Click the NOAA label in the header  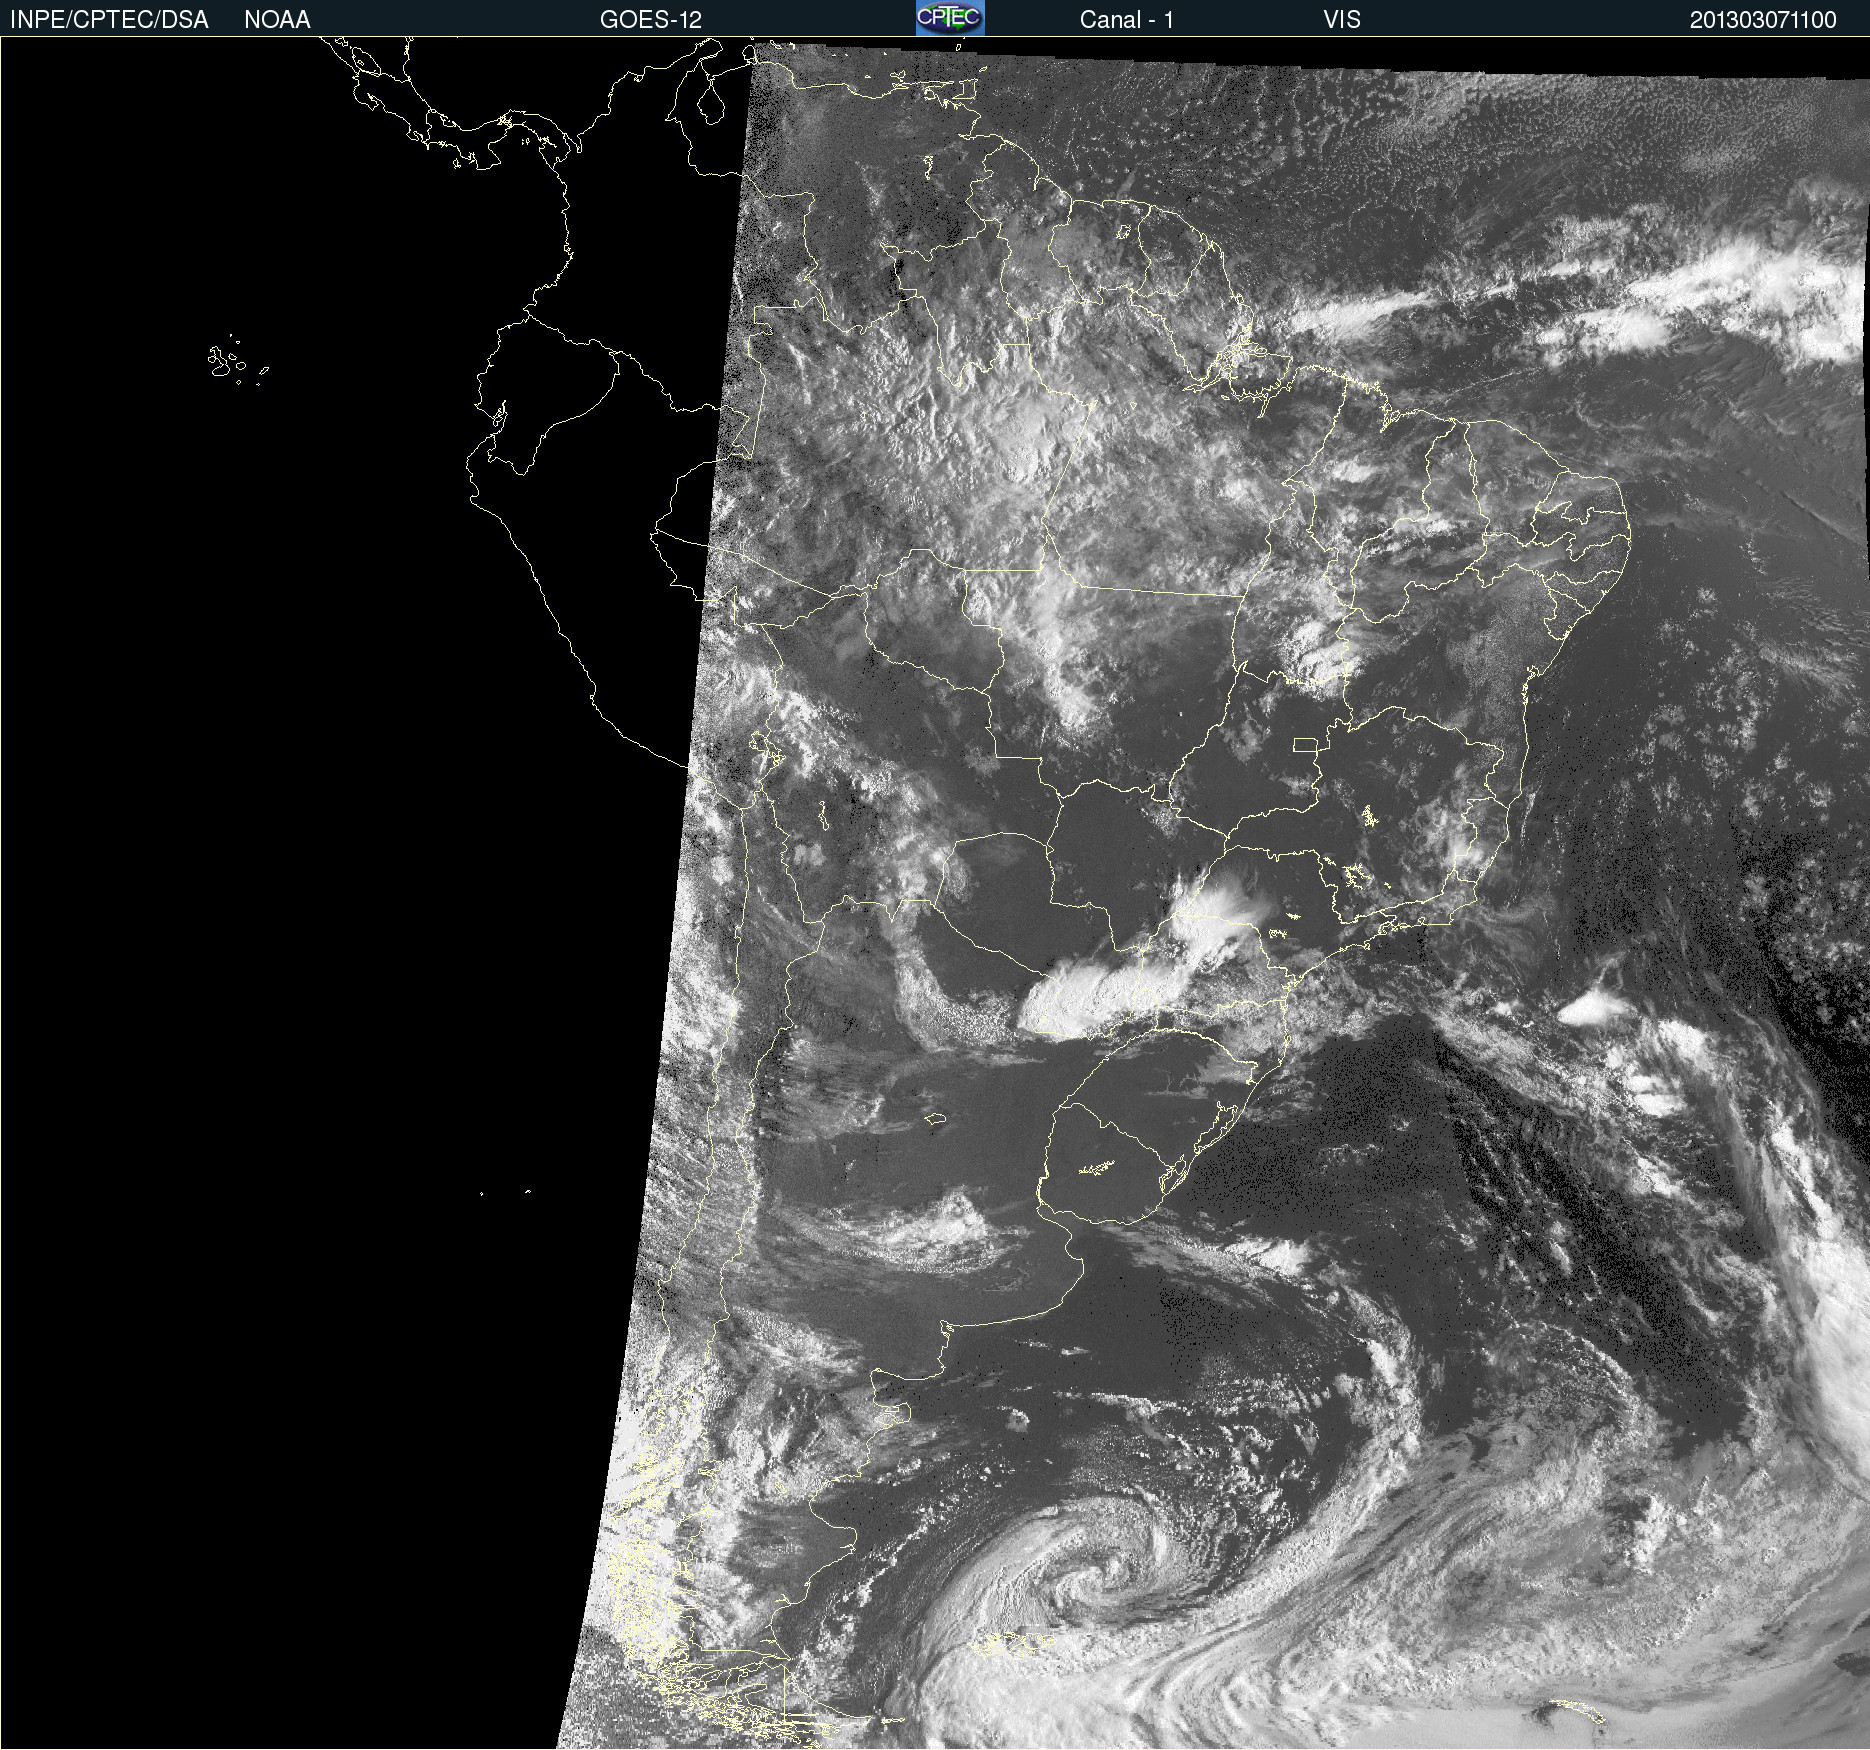(x=277, y=20)
